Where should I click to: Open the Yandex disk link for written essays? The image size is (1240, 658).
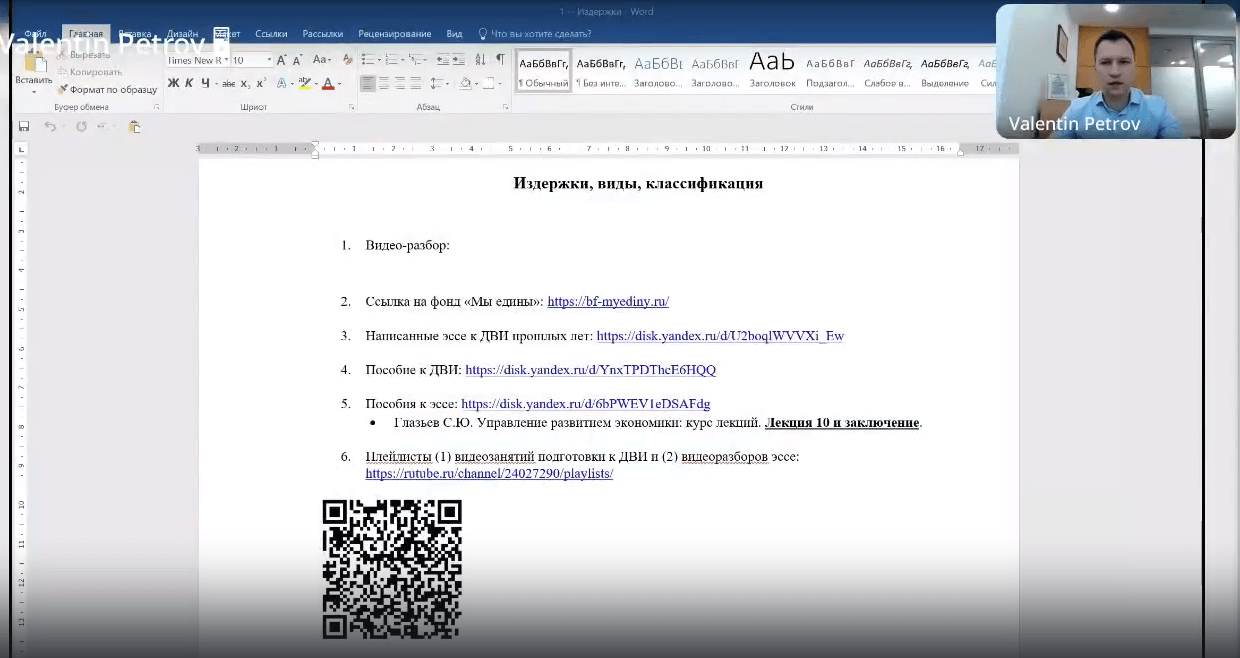click(x=720, y=336)
